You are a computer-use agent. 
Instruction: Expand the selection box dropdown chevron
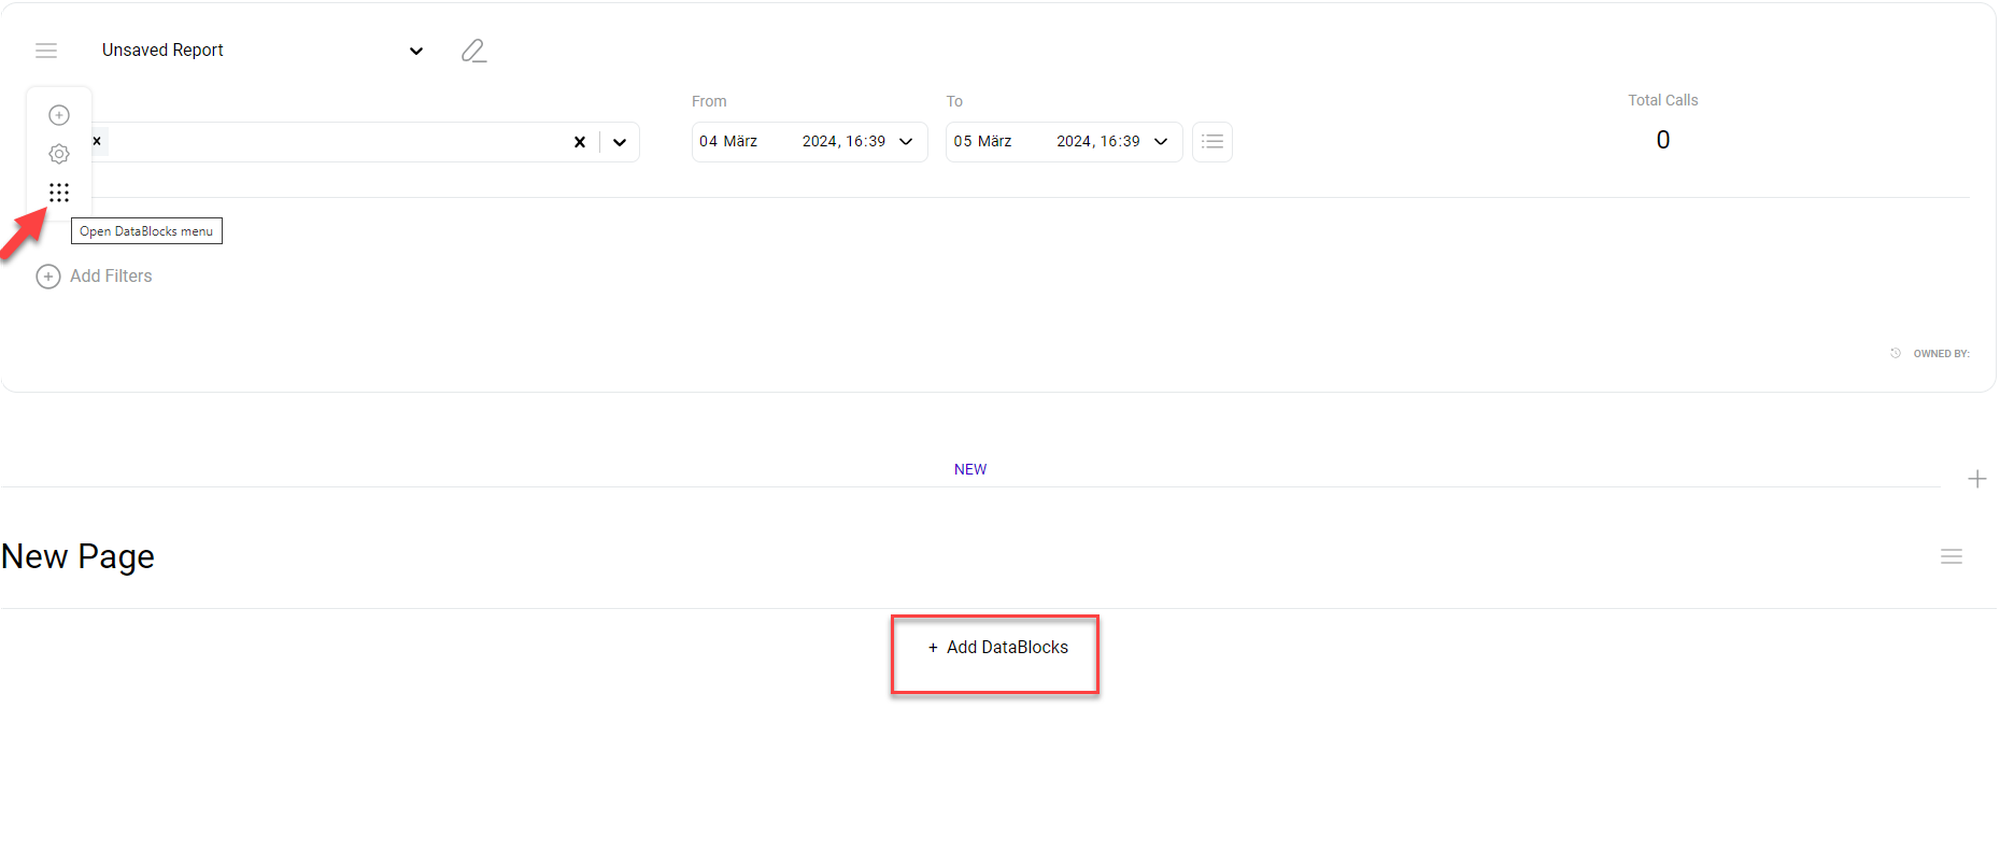click(620, 142)
